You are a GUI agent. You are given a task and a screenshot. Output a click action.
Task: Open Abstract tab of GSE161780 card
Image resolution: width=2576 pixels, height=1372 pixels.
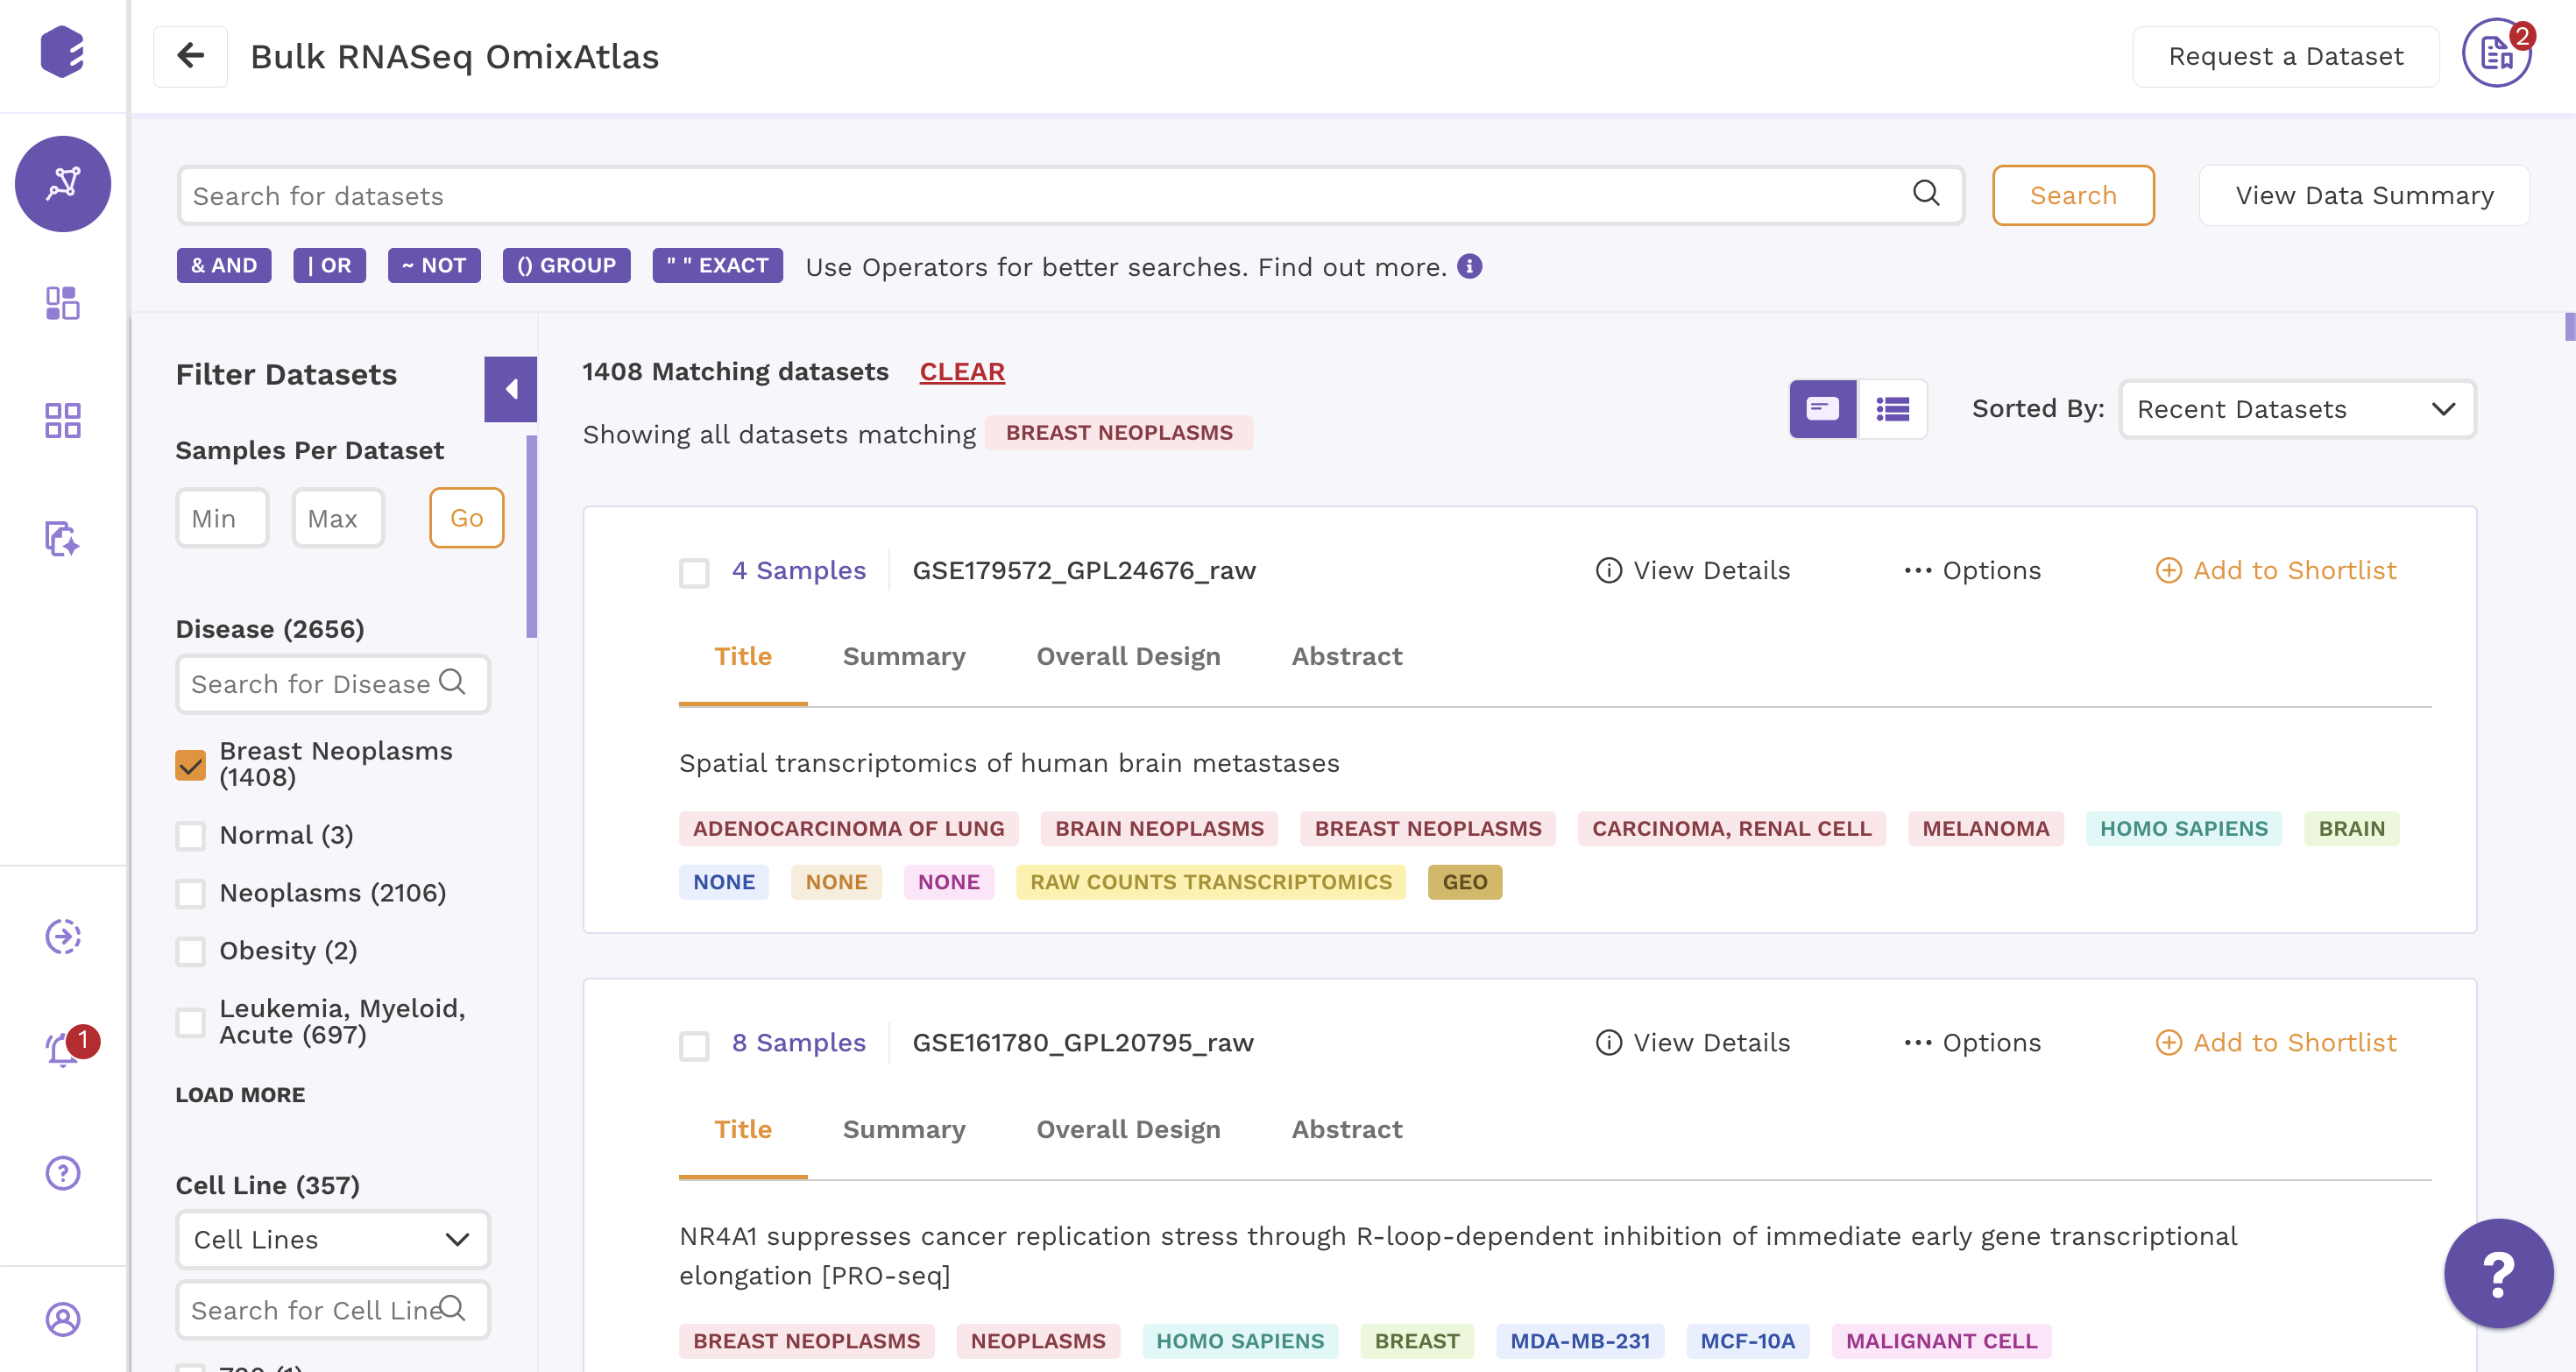pyautogui.click(x=1347, y=1129)
